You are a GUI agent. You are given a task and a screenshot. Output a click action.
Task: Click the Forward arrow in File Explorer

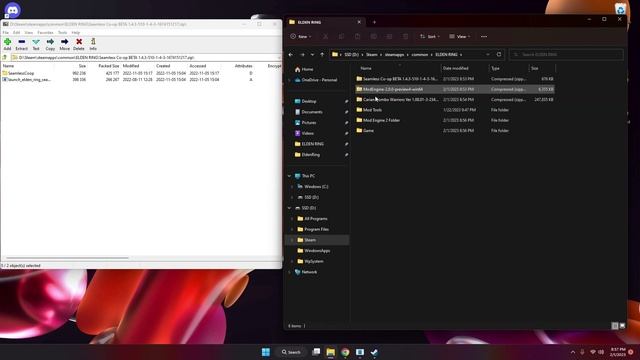(x=302, y=54)
